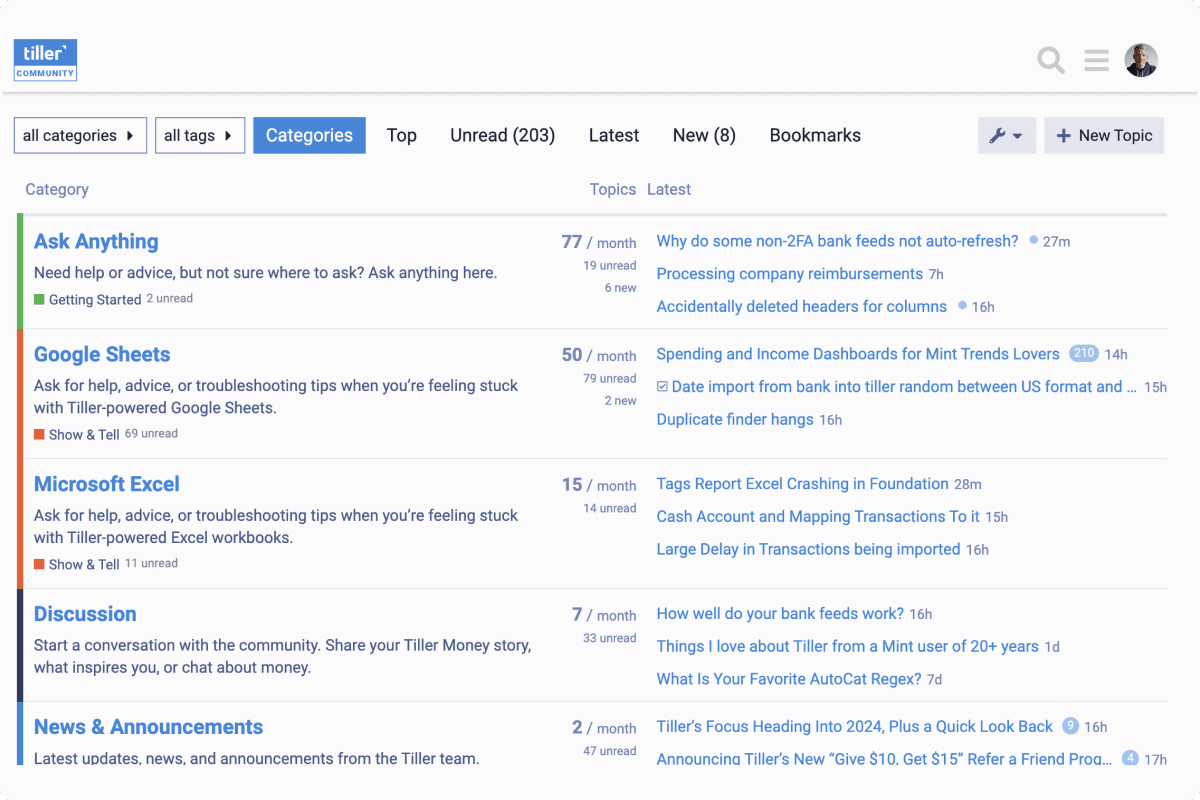Click '19 unread' in Ask Anything
1200x800 pixels.
(610, 266)
